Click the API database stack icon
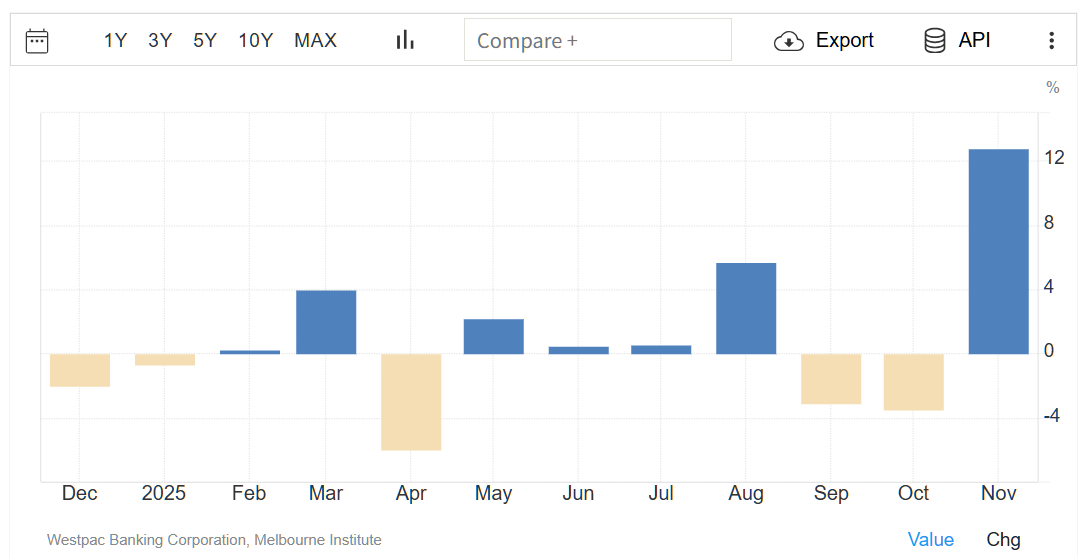 (x=934, y=41)
